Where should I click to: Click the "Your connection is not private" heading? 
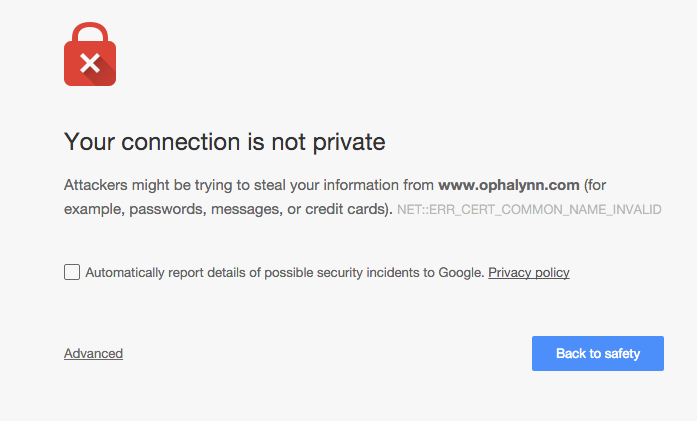tap(224, 142)
